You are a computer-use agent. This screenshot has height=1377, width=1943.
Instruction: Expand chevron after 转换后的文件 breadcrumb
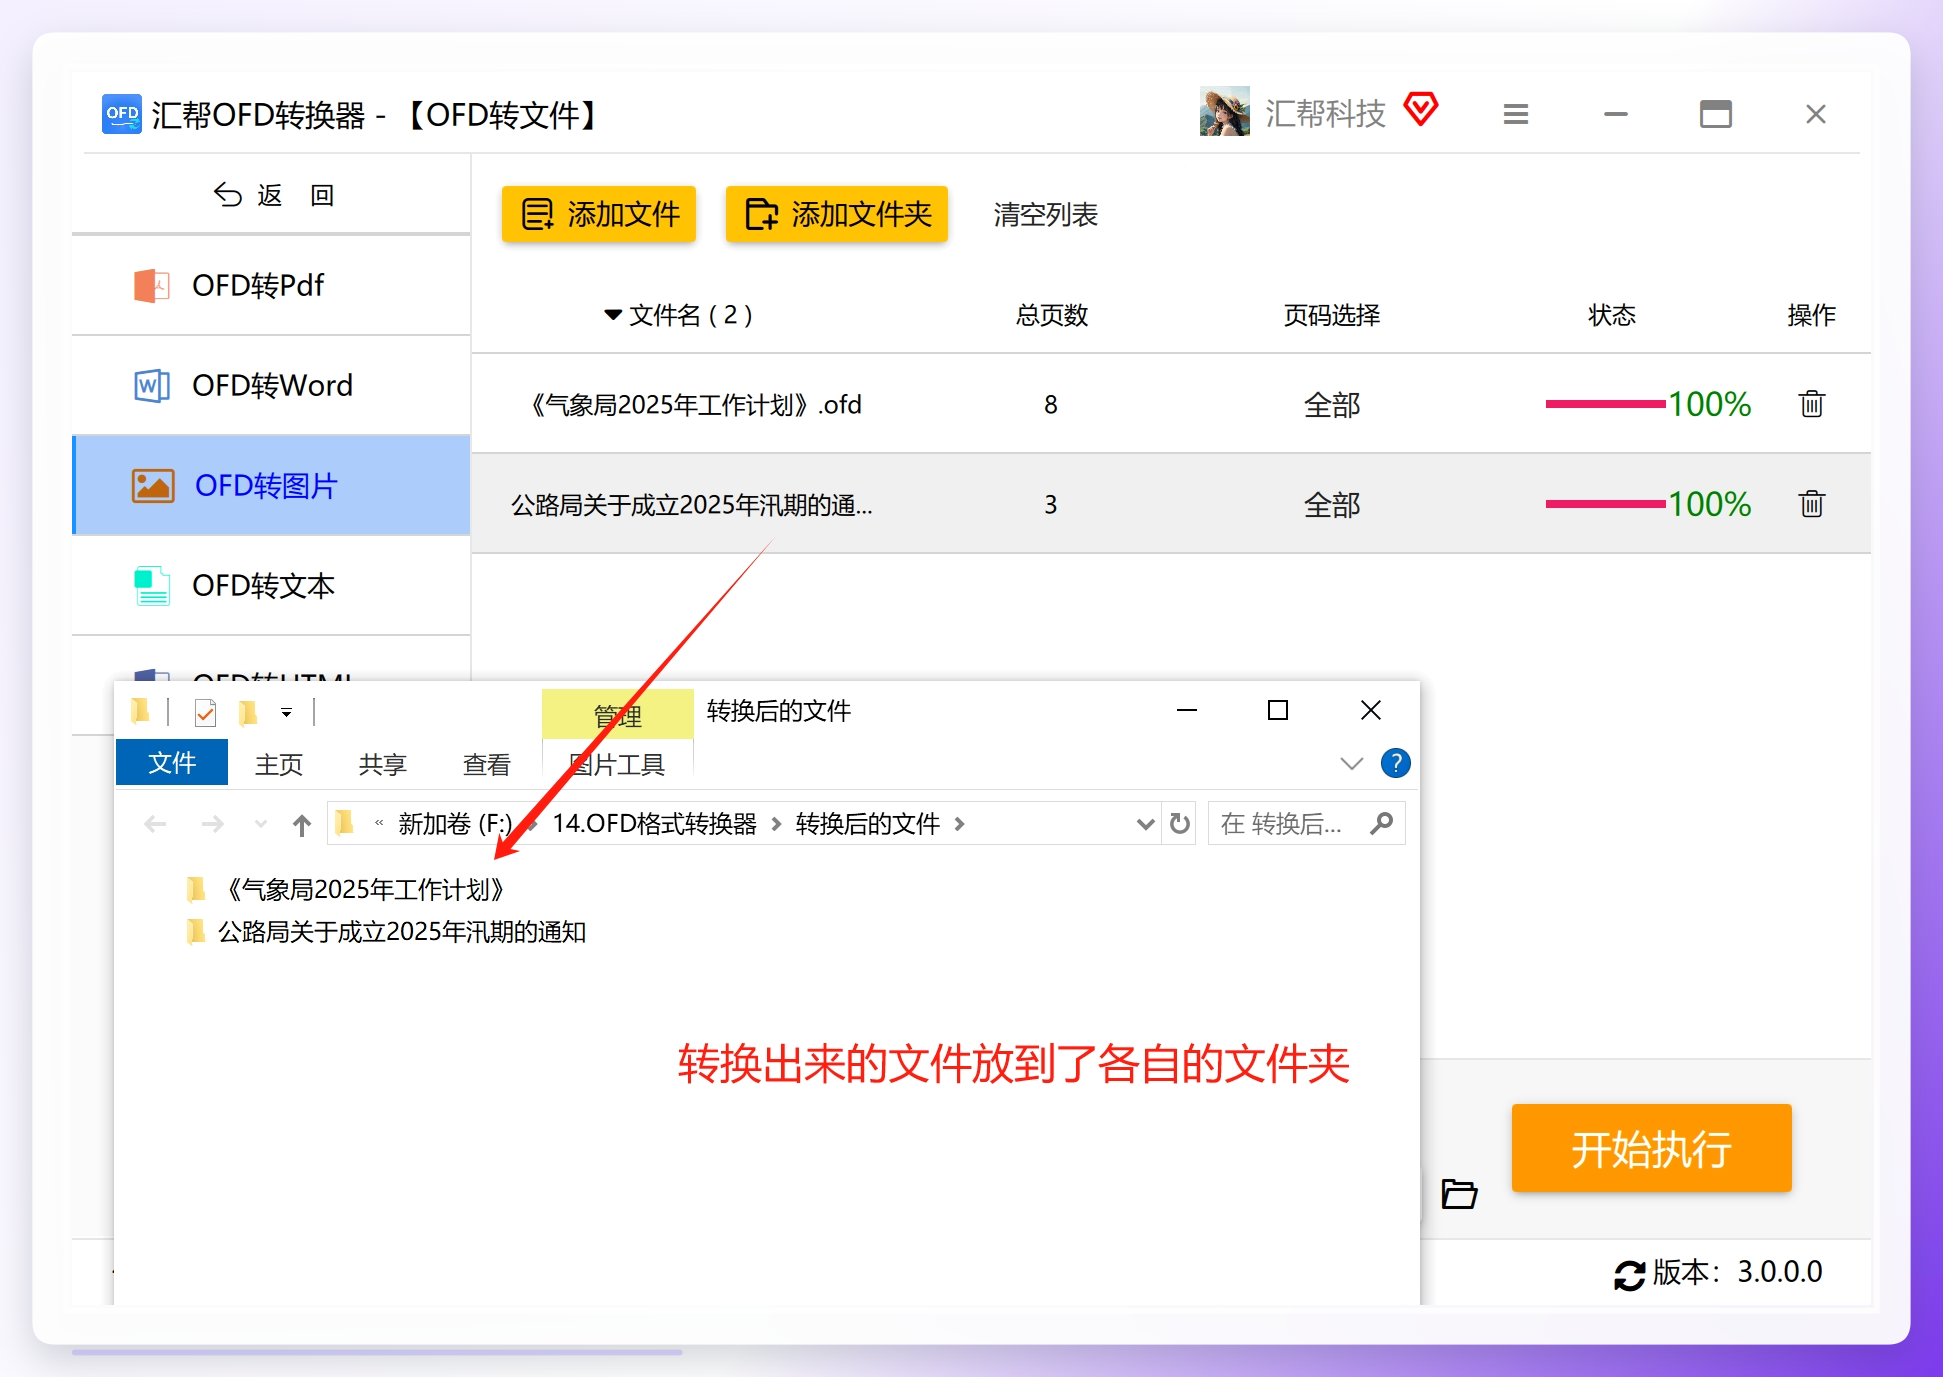[959, 824]
